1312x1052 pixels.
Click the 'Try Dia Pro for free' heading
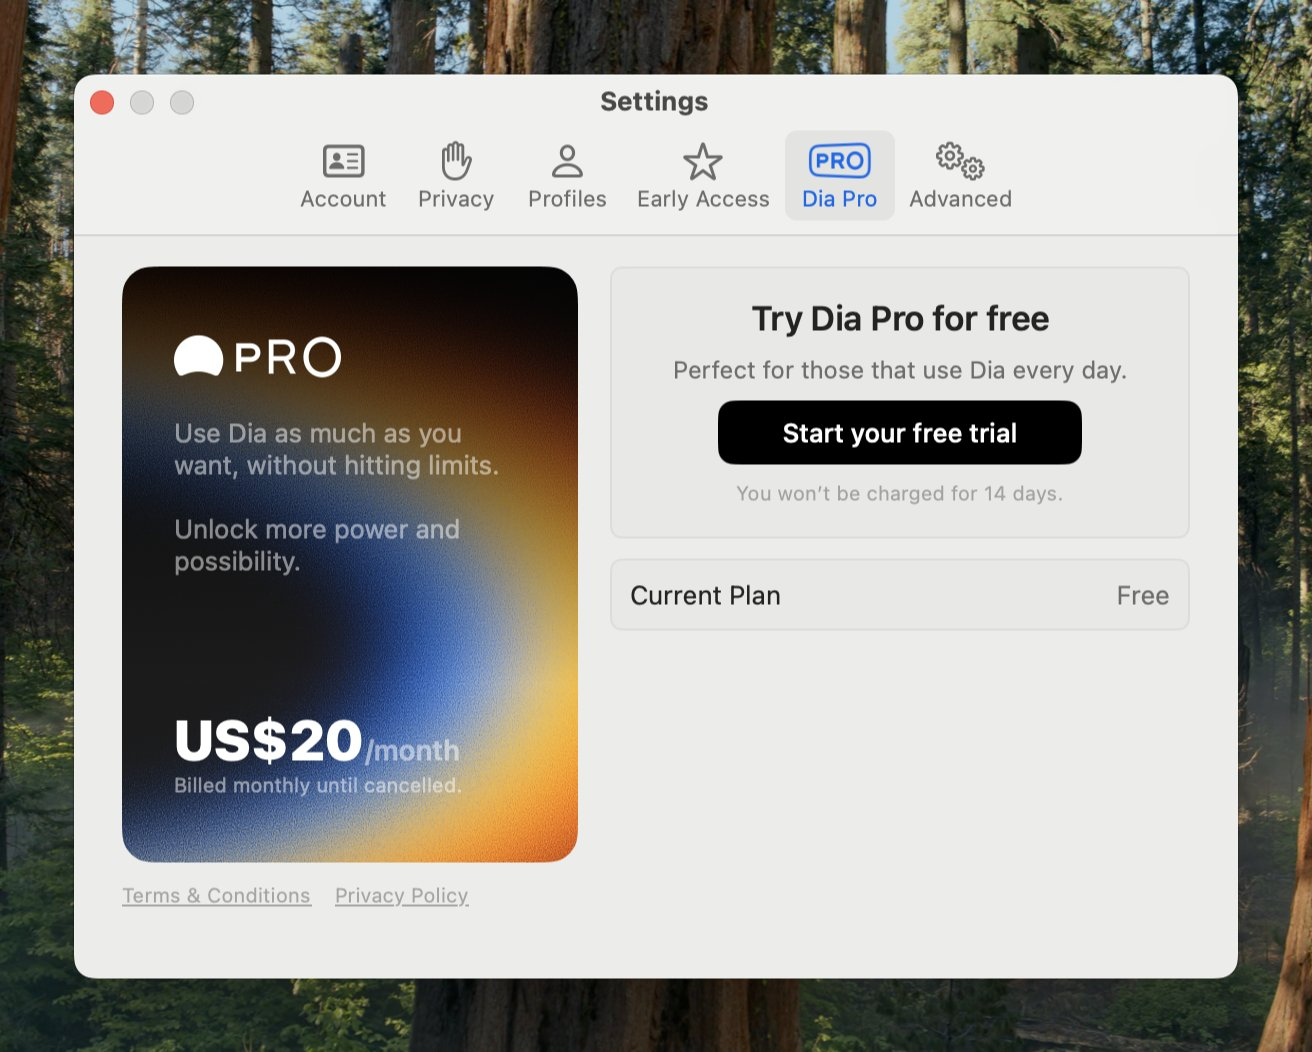point(900,319)
